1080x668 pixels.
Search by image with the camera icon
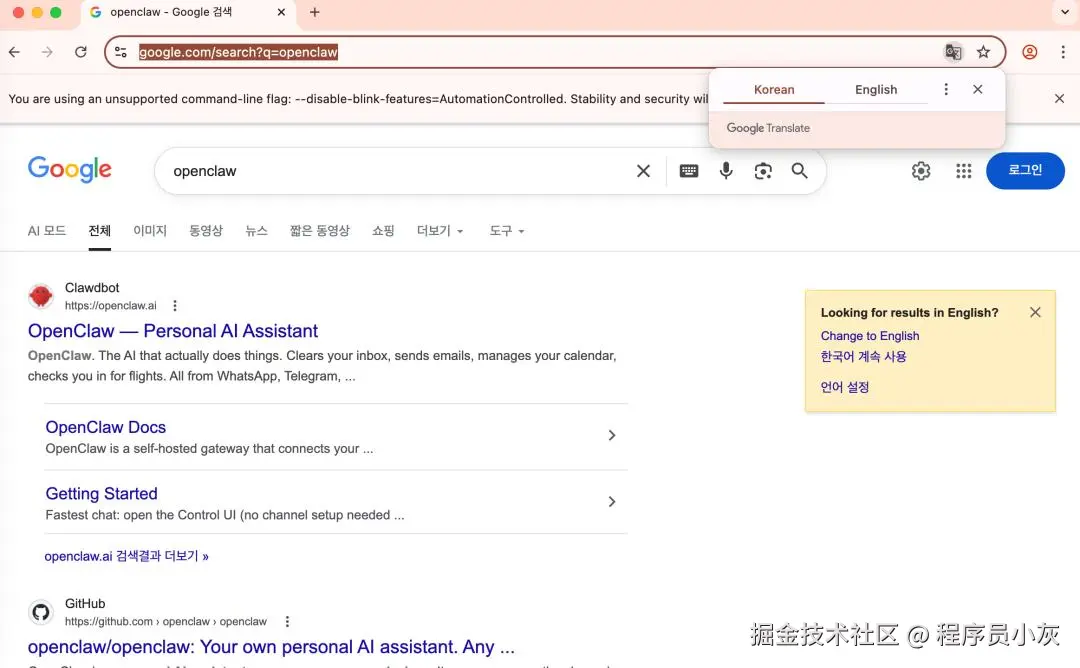pyautogui.click(x=762, y=171)
